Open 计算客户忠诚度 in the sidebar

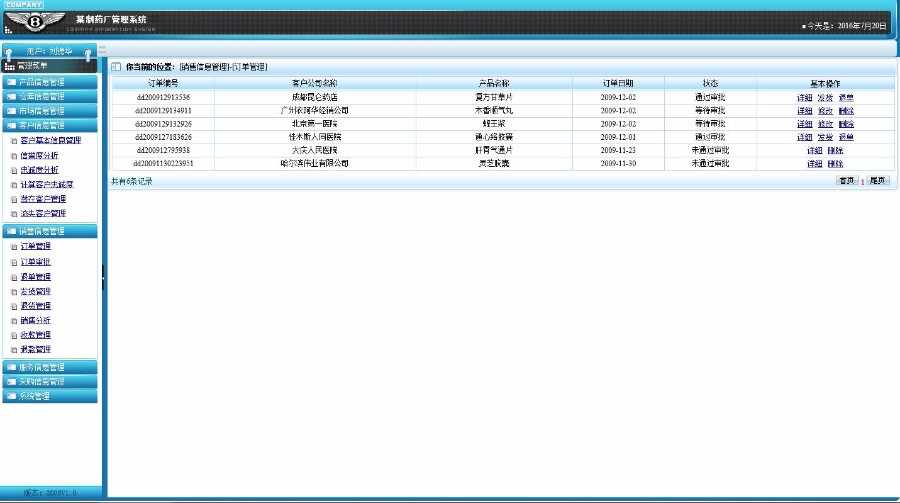coord(46,185)
